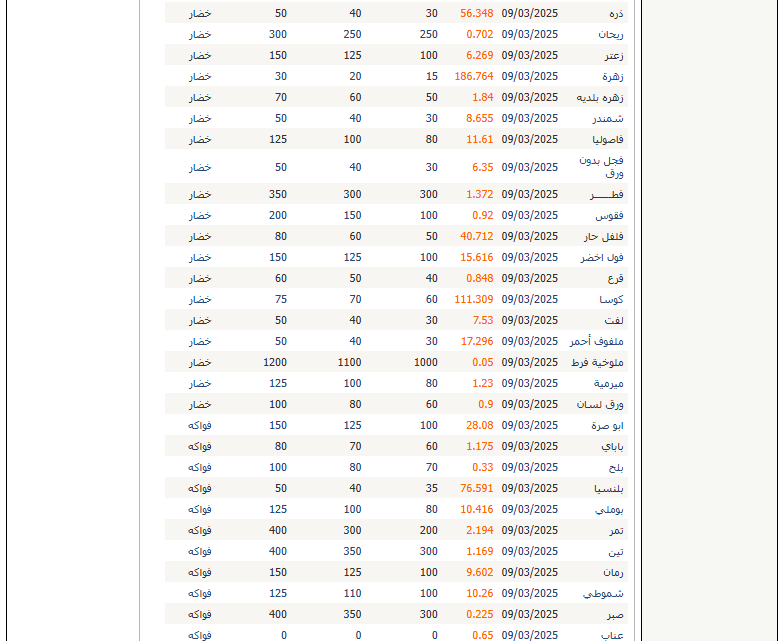The height and width of the screenshot is (641, 783).
Task: Click the فواكه category in the رمان row
Action: [x=200, y=572]
